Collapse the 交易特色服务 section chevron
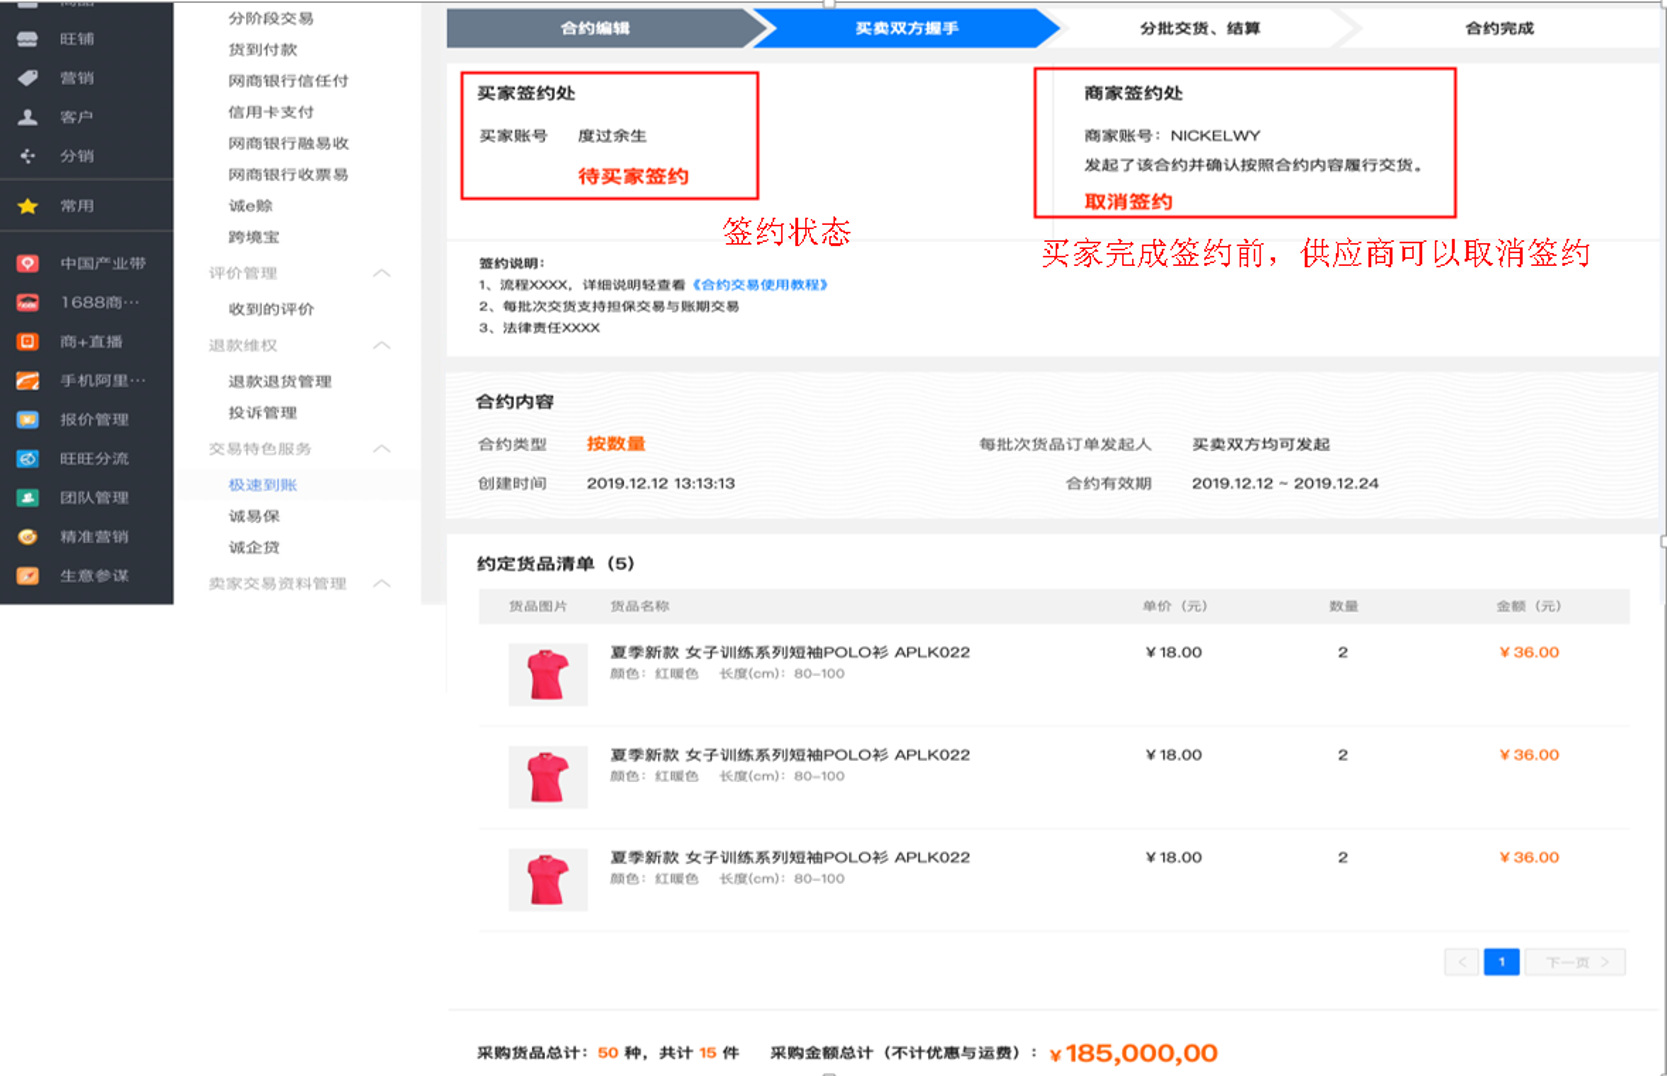The height and width of the screenshot is (1076, 1667). click(x=382, y=449)
